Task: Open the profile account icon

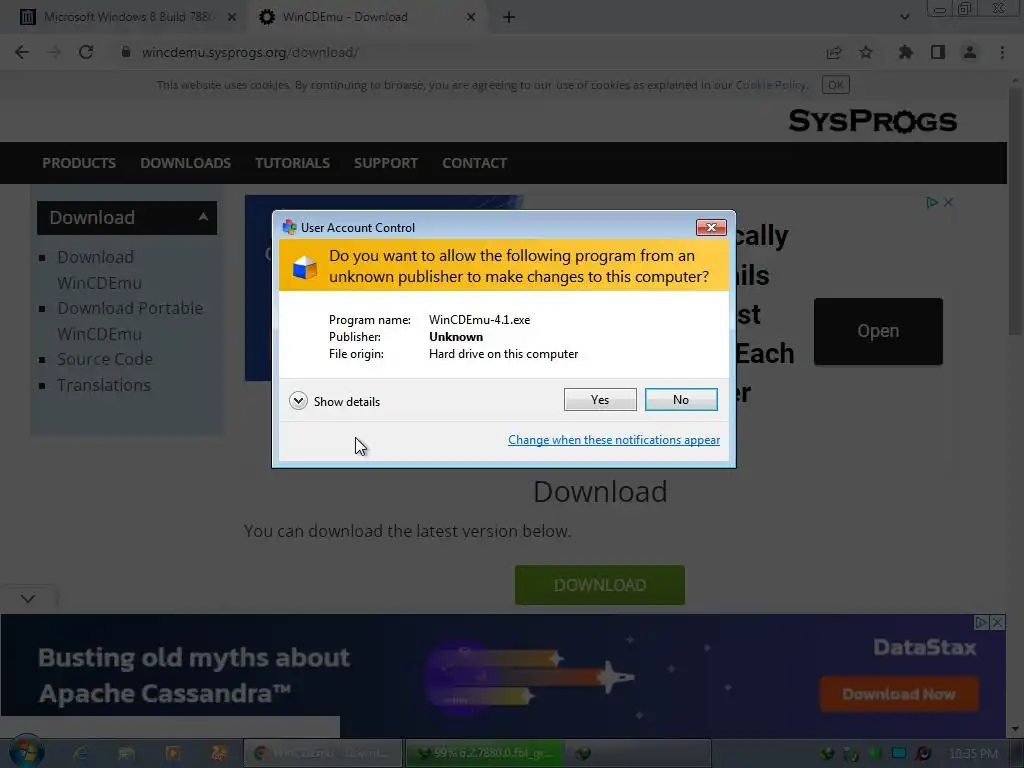Action: coord(970,52)
